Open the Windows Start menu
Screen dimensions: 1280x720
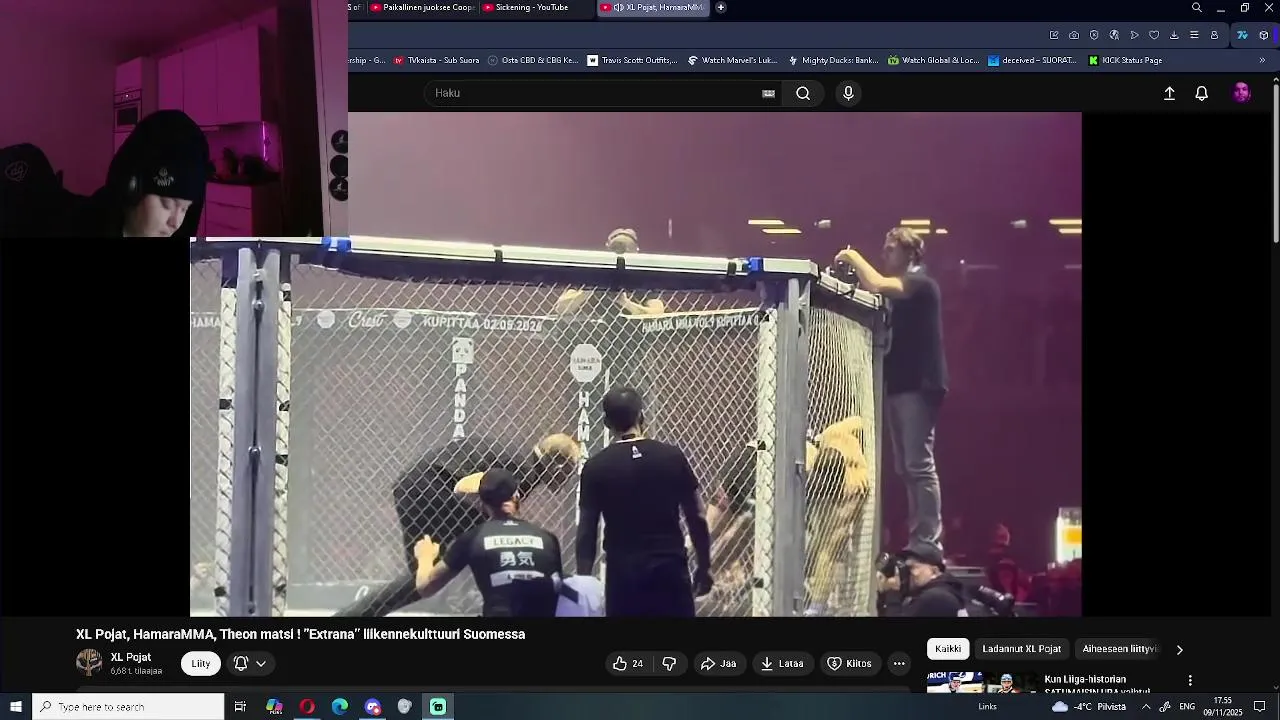tap(16, 707)
